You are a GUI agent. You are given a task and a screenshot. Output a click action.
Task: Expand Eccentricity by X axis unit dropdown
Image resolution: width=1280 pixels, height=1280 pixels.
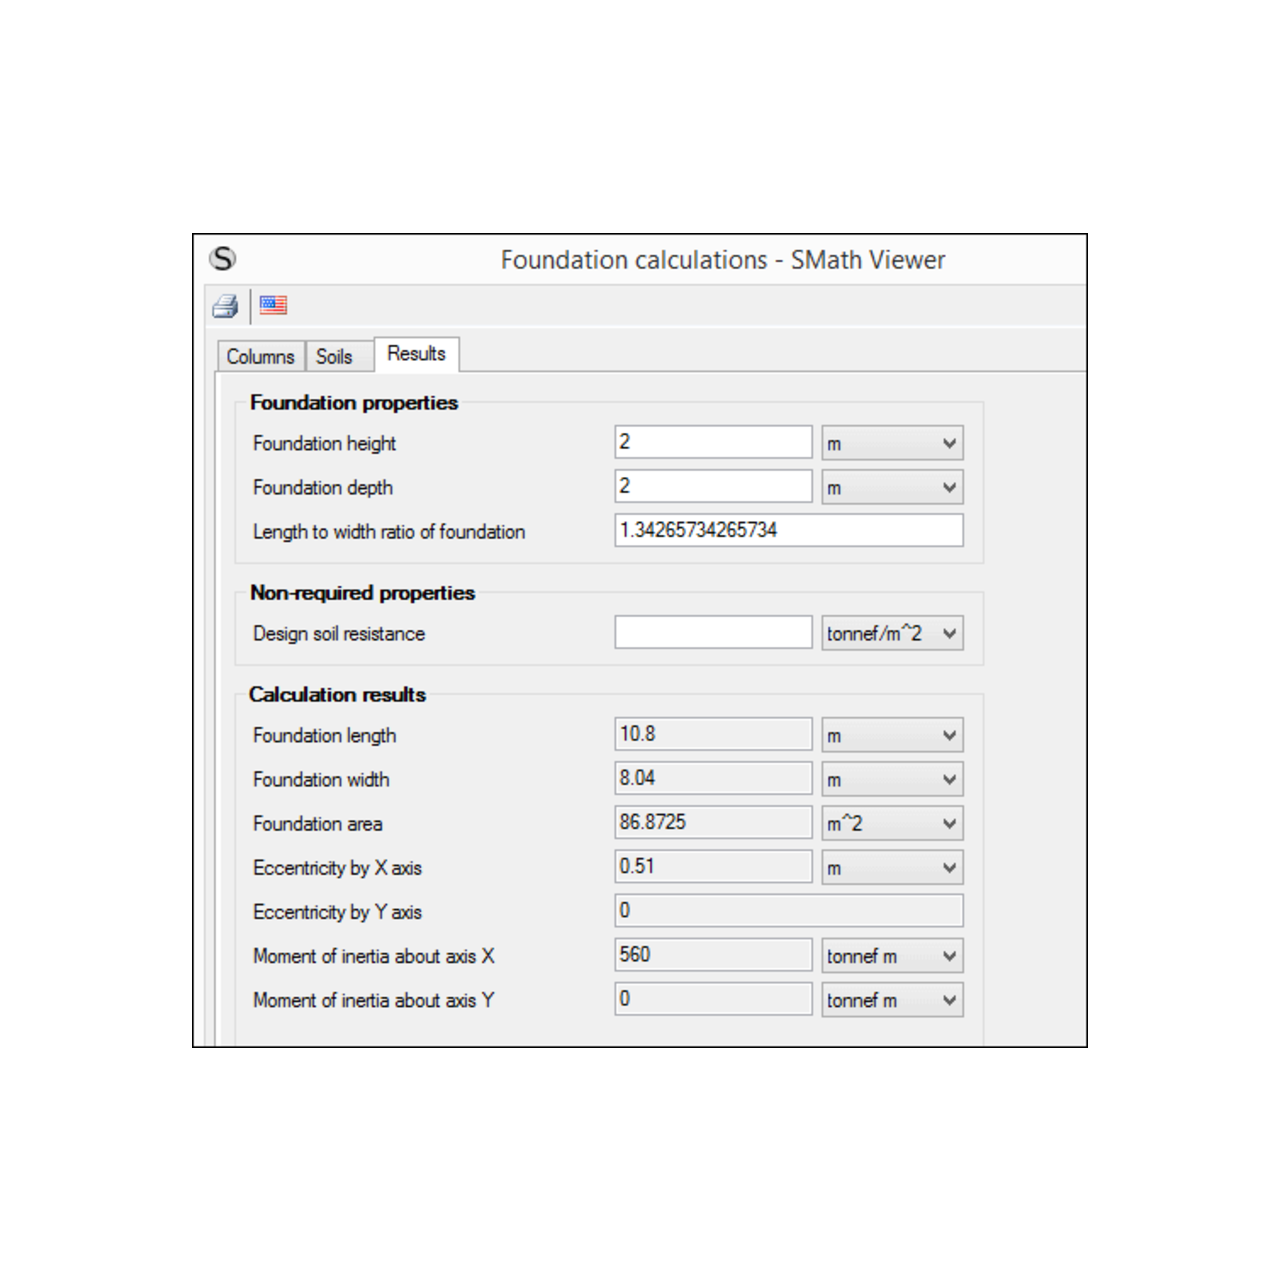(x=892, y=867)
